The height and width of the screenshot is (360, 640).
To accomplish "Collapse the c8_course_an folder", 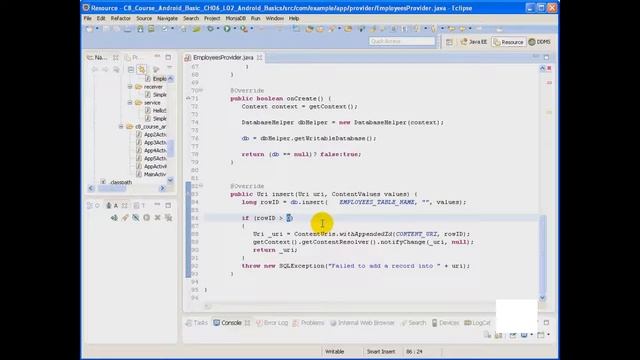I will (x=121, y=127).
